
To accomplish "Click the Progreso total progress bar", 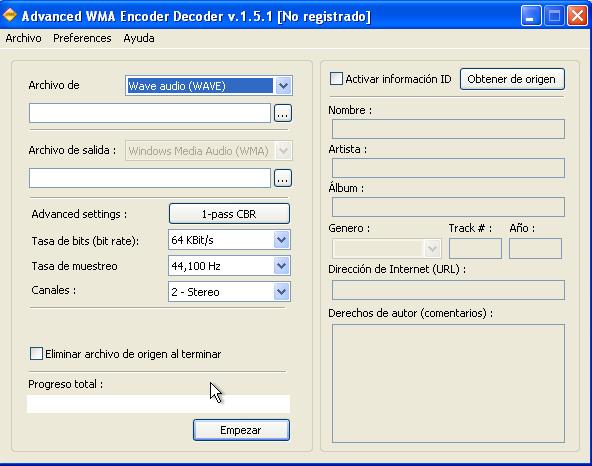I will [x=159, y=404].
